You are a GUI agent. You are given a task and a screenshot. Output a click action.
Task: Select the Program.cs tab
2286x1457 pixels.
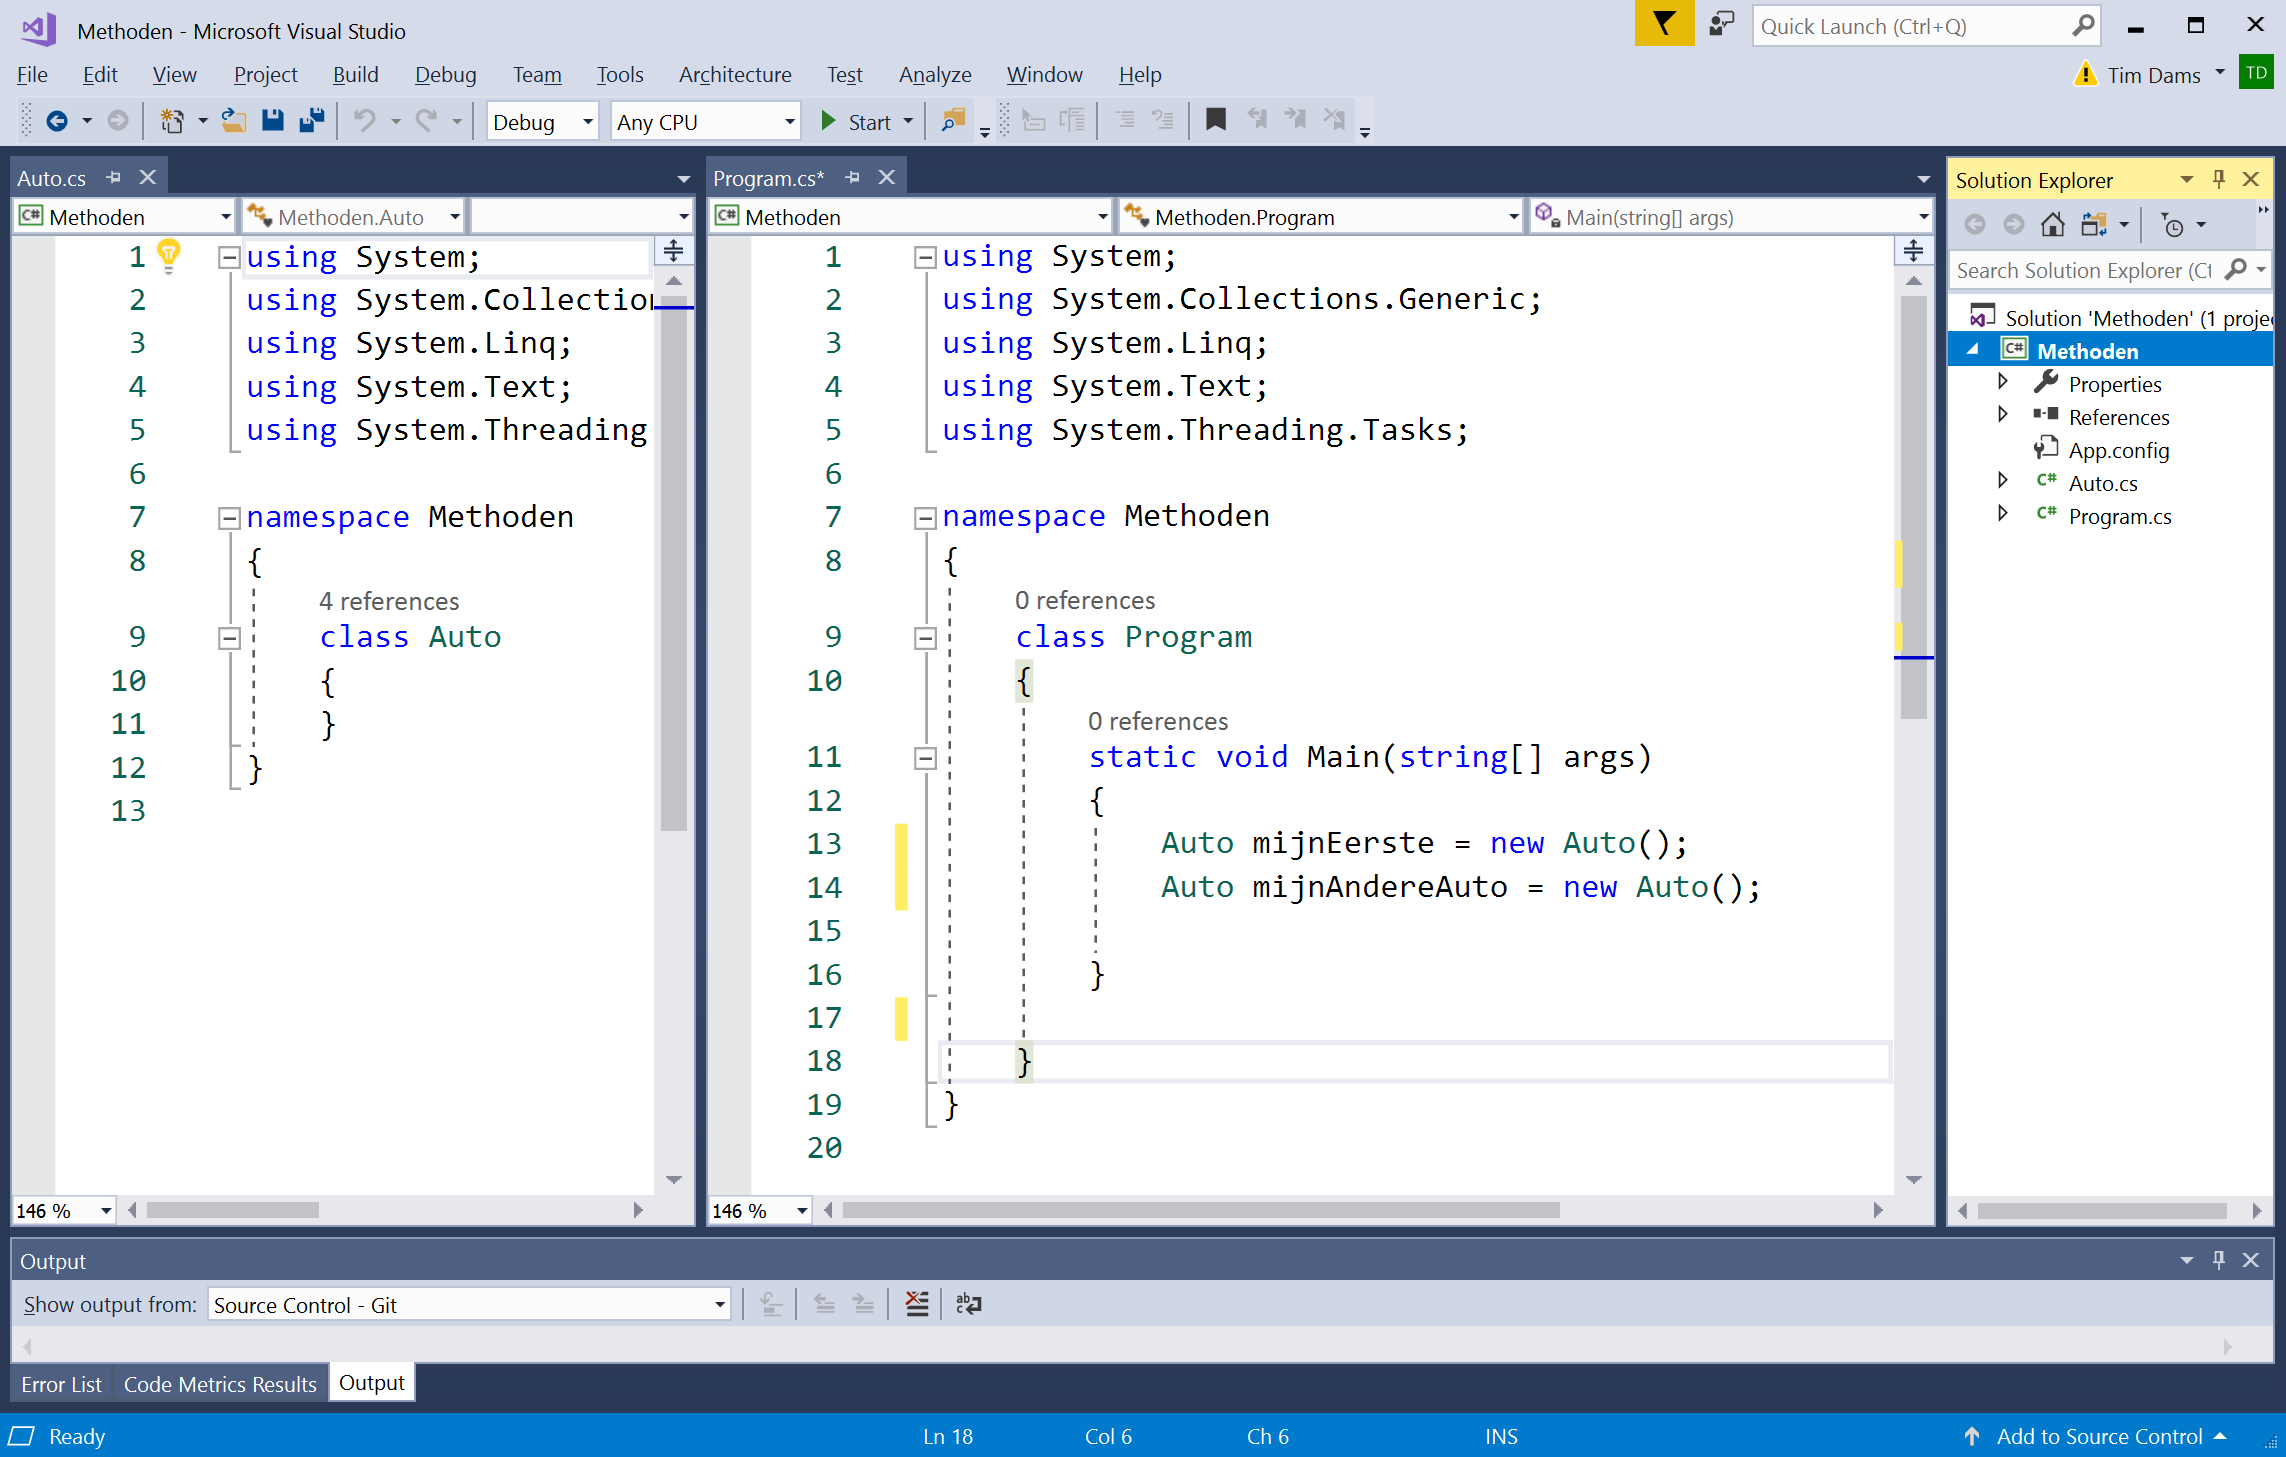tap(771, 177)
